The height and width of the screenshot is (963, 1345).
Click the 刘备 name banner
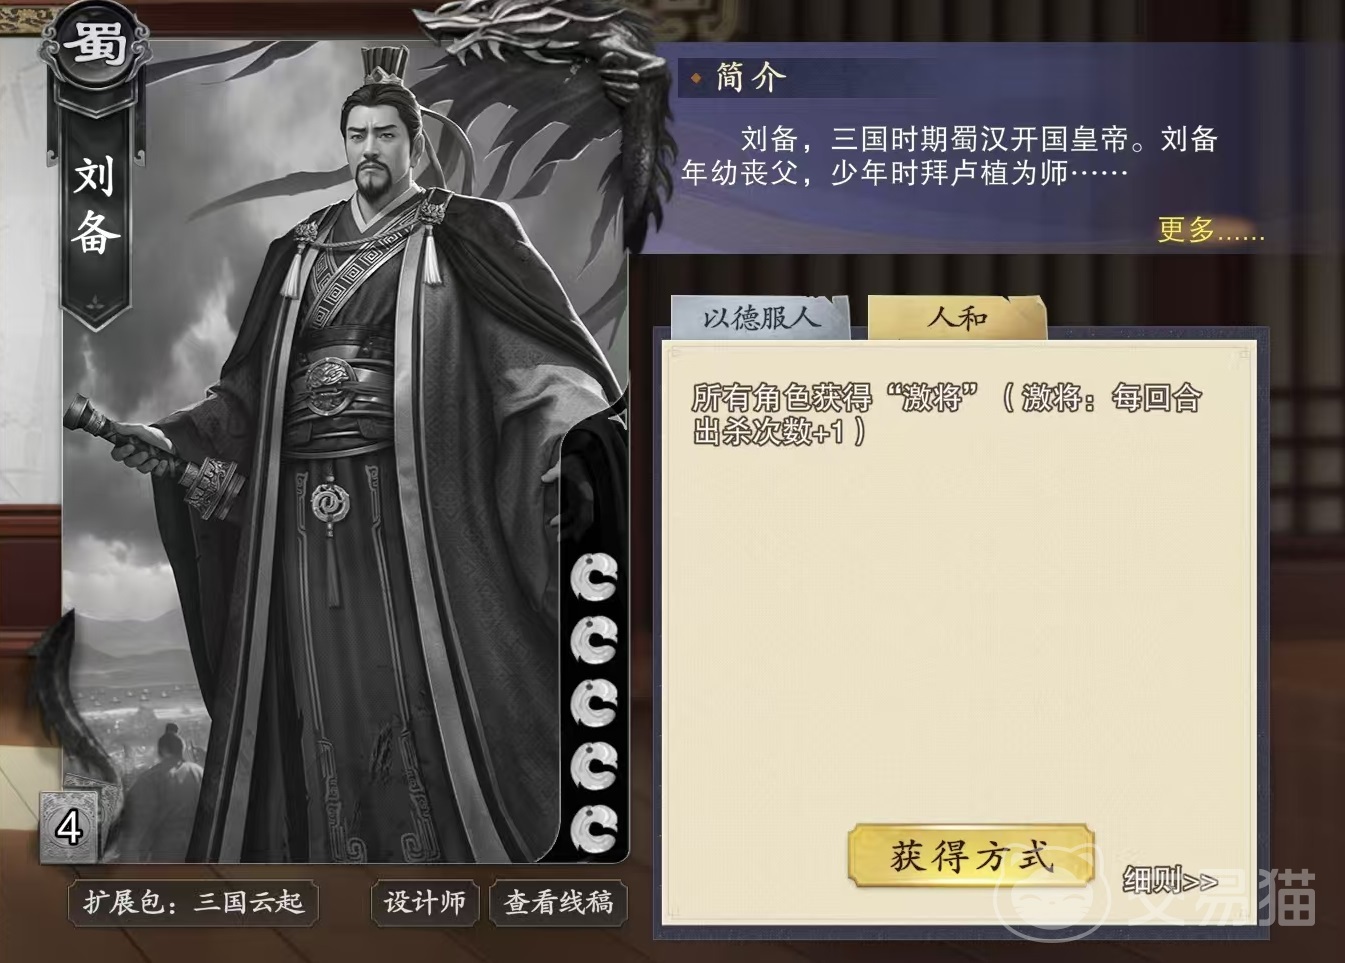point(95,207)
